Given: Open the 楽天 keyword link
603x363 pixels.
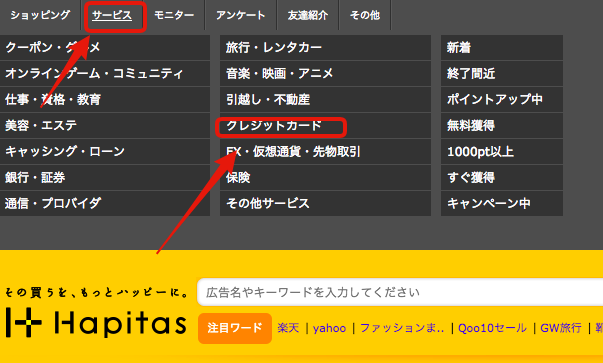Looking at the screenshot, I should 288,328.
